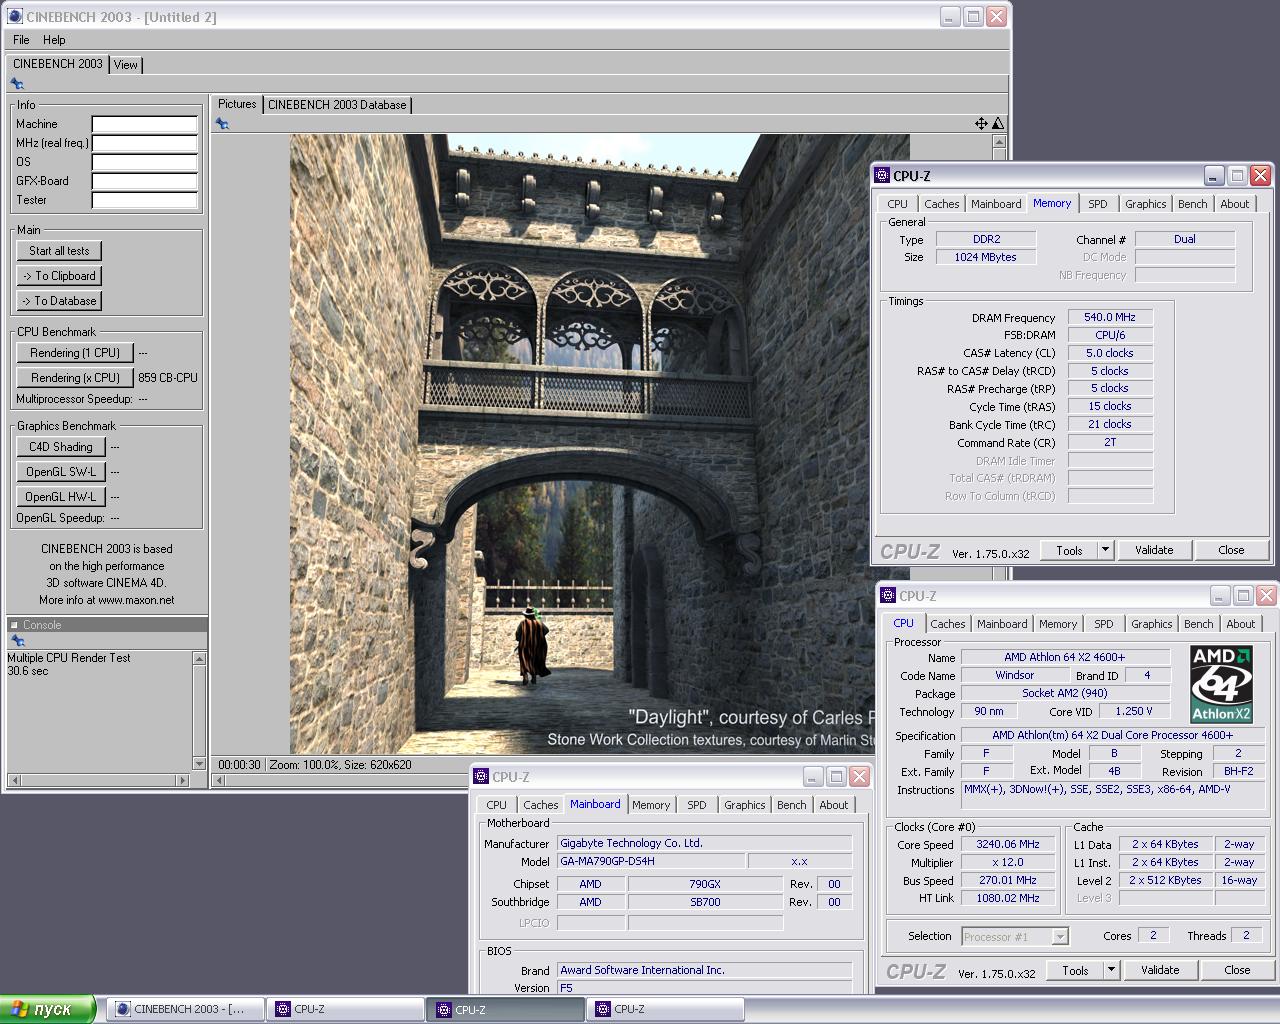Start the OpenGL SW-L test
The width and height of the screenshot is (1280, 1024).
tap(61, 472)
